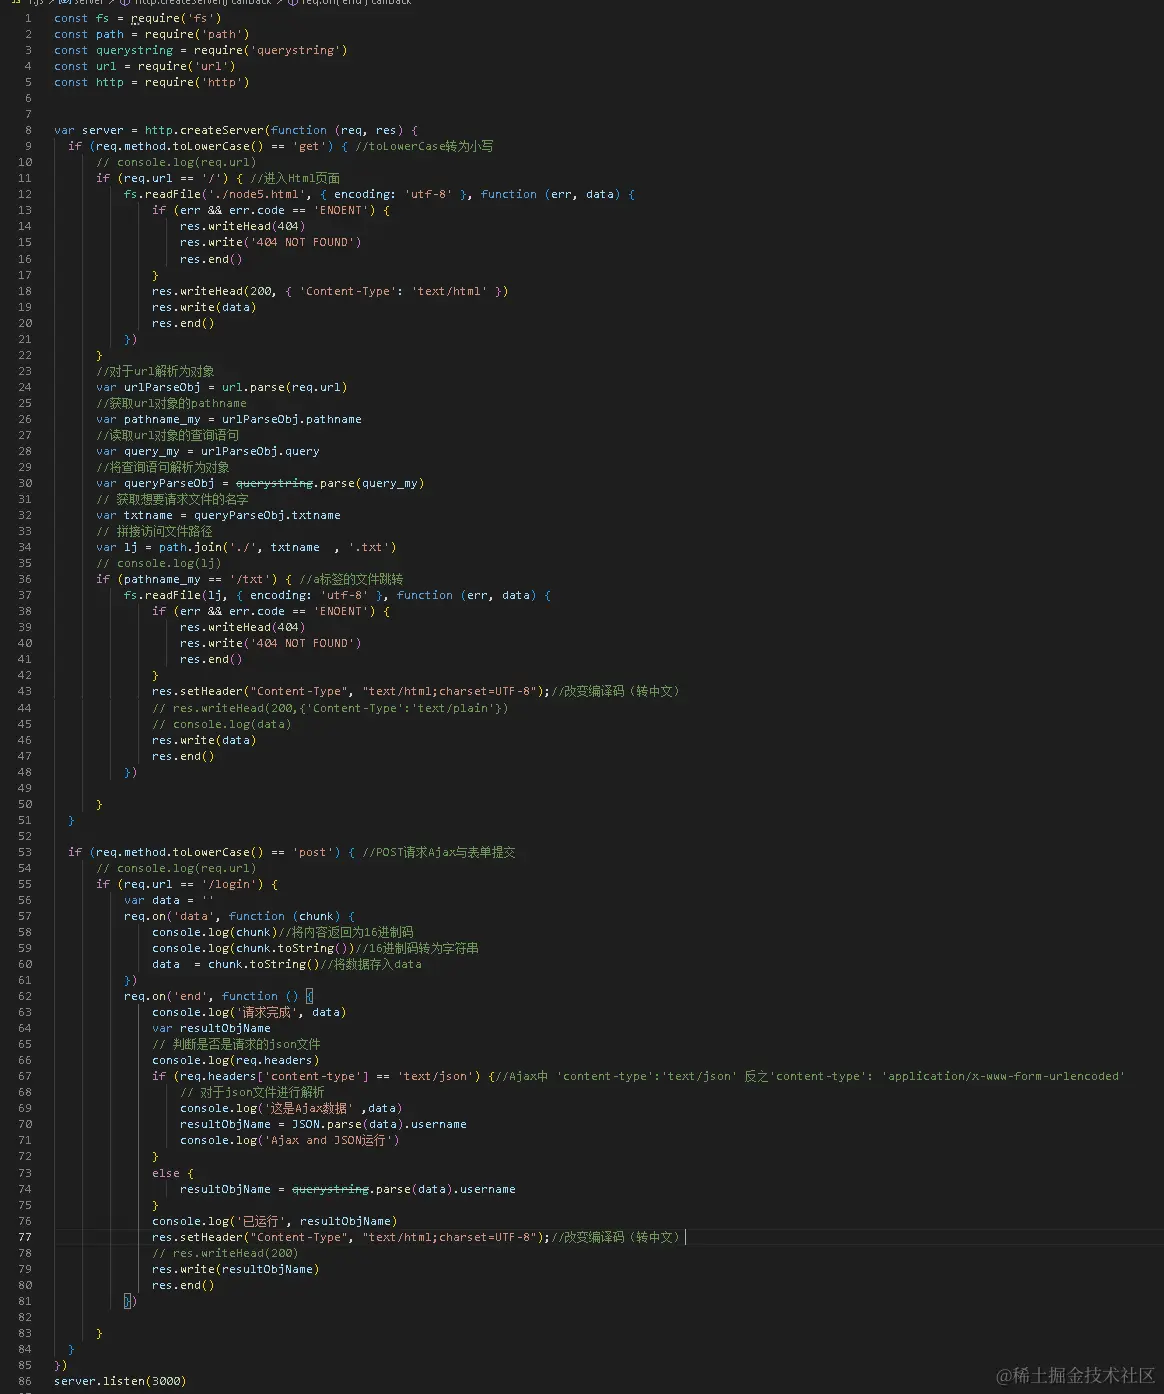Click the "console.log('已运行', resultObjName)" line
1164x1394 pixels.
(x=275, y=1221)
